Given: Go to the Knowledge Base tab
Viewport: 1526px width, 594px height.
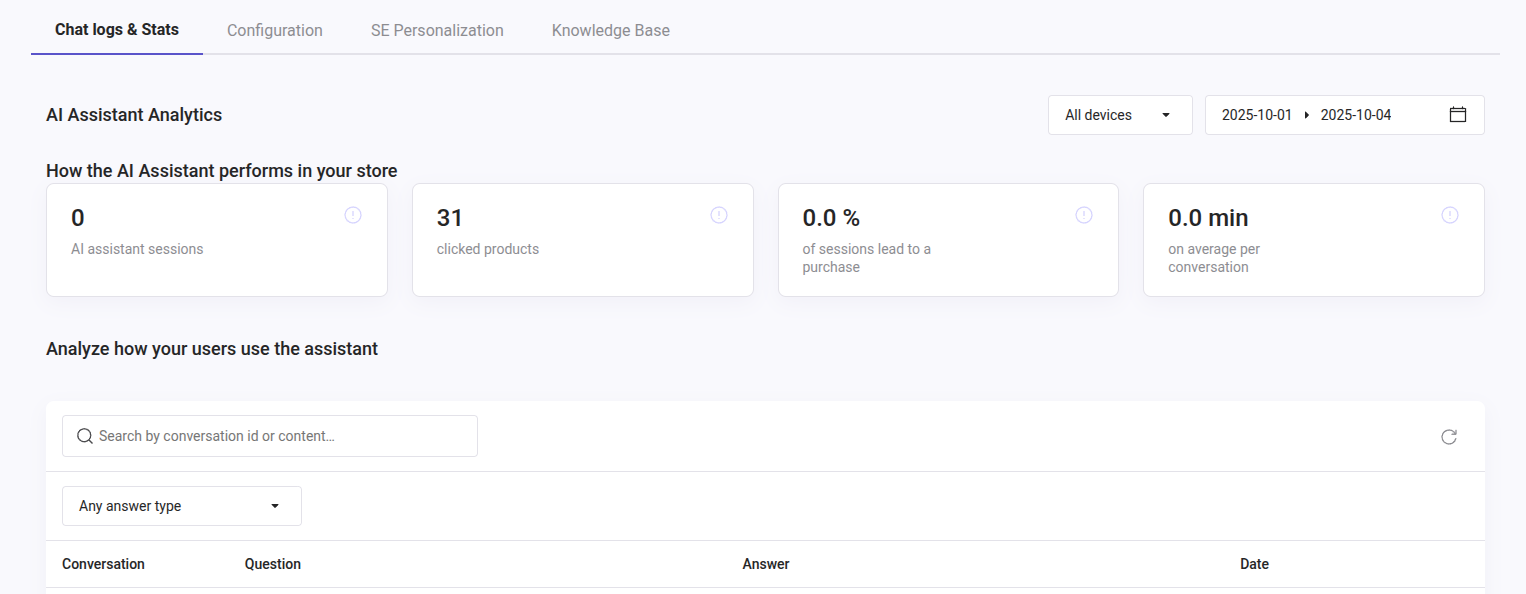Looking at the screenshot, I should point(611,30).
